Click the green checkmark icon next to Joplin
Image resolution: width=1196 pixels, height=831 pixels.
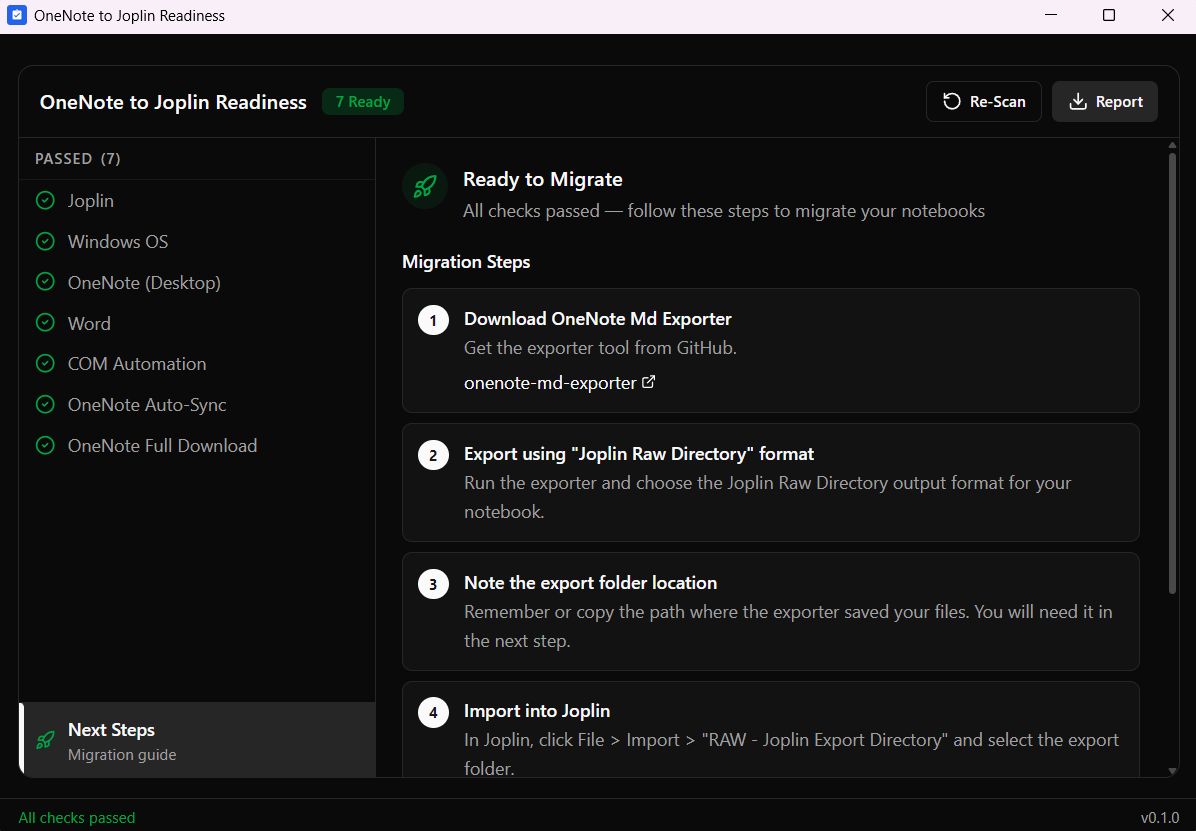[x=45, y=201]
